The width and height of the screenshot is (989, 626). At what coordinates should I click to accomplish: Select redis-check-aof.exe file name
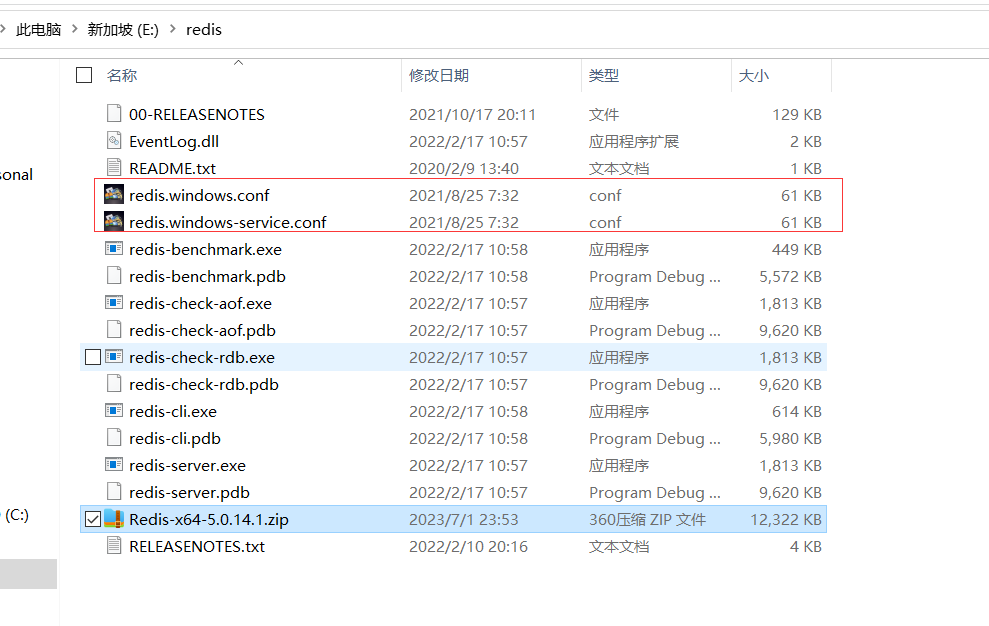click(x=201, y=304)
